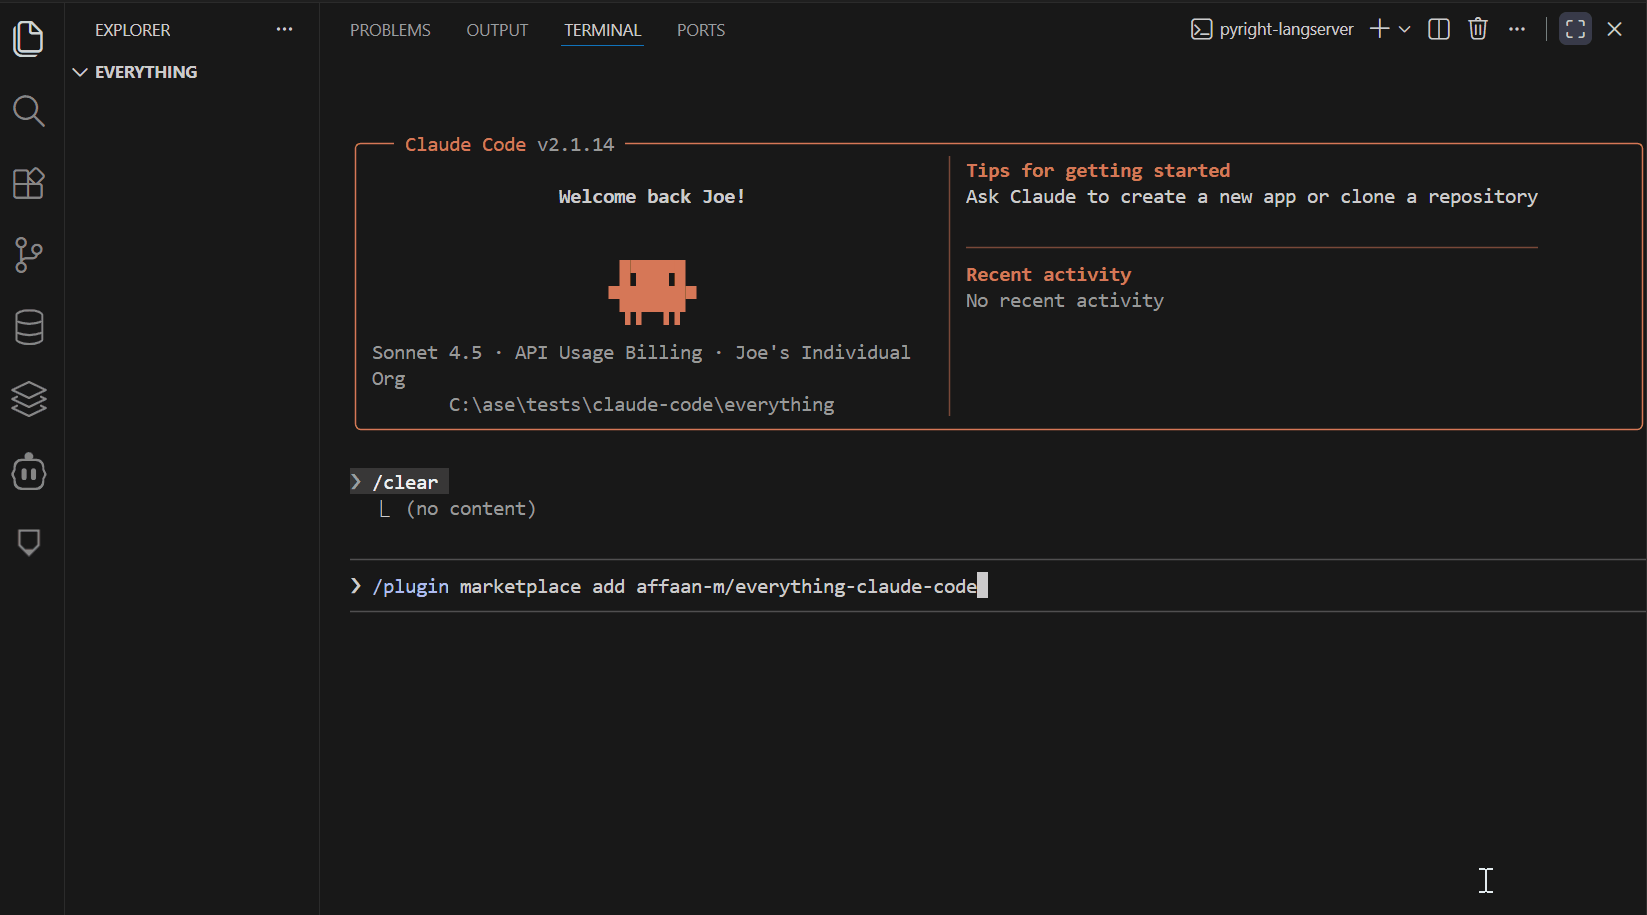This screenshot has width=1647, height=915.
Task: Click the 'Claude Code v2.1.14' title
Action: point(510,145)
